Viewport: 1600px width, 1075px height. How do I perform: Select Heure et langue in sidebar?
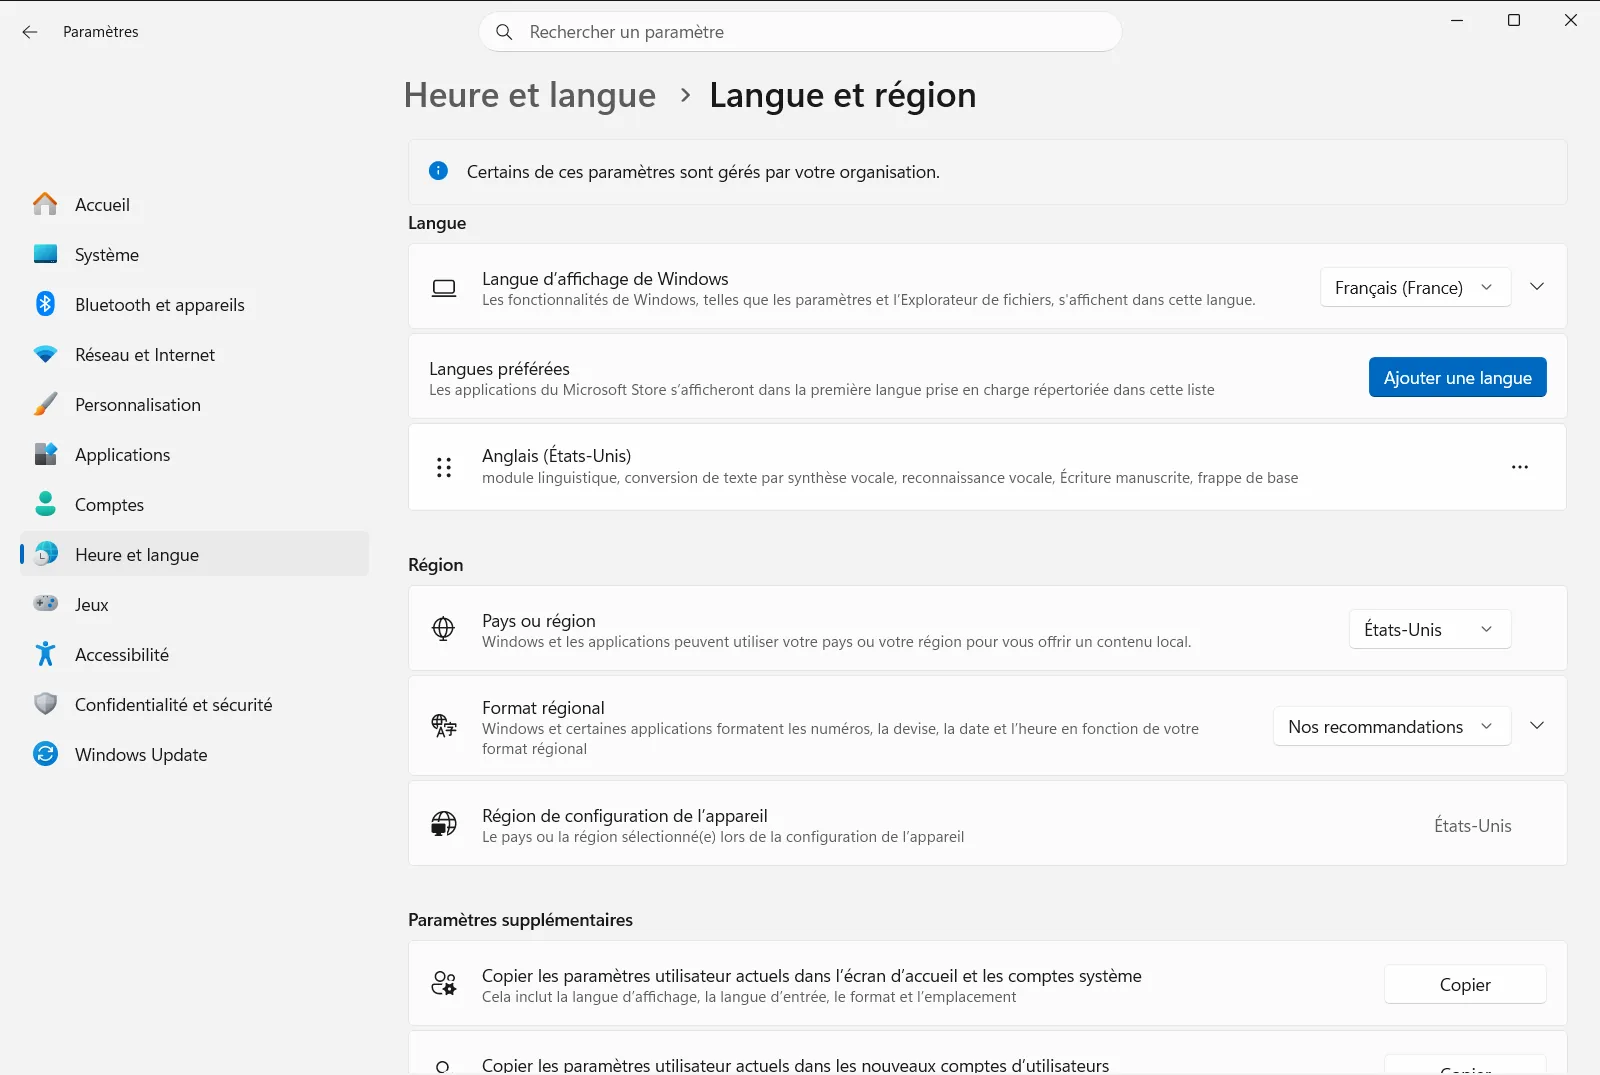click(194, 554)
